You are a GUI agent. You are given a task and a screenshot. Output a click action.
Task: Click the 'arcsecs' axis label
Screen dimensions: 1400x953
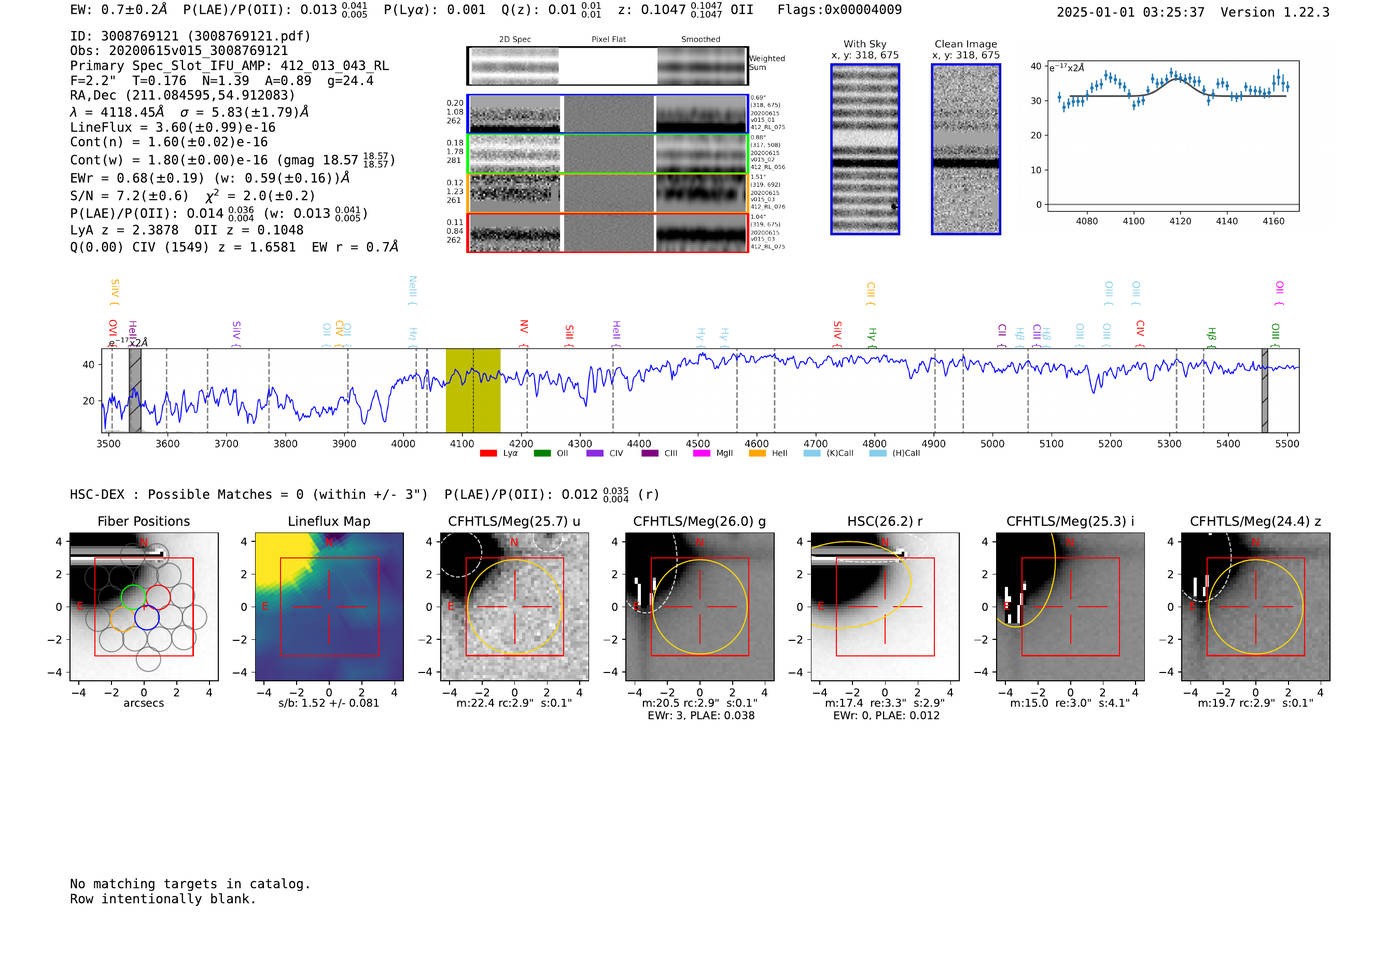point(144,703)
